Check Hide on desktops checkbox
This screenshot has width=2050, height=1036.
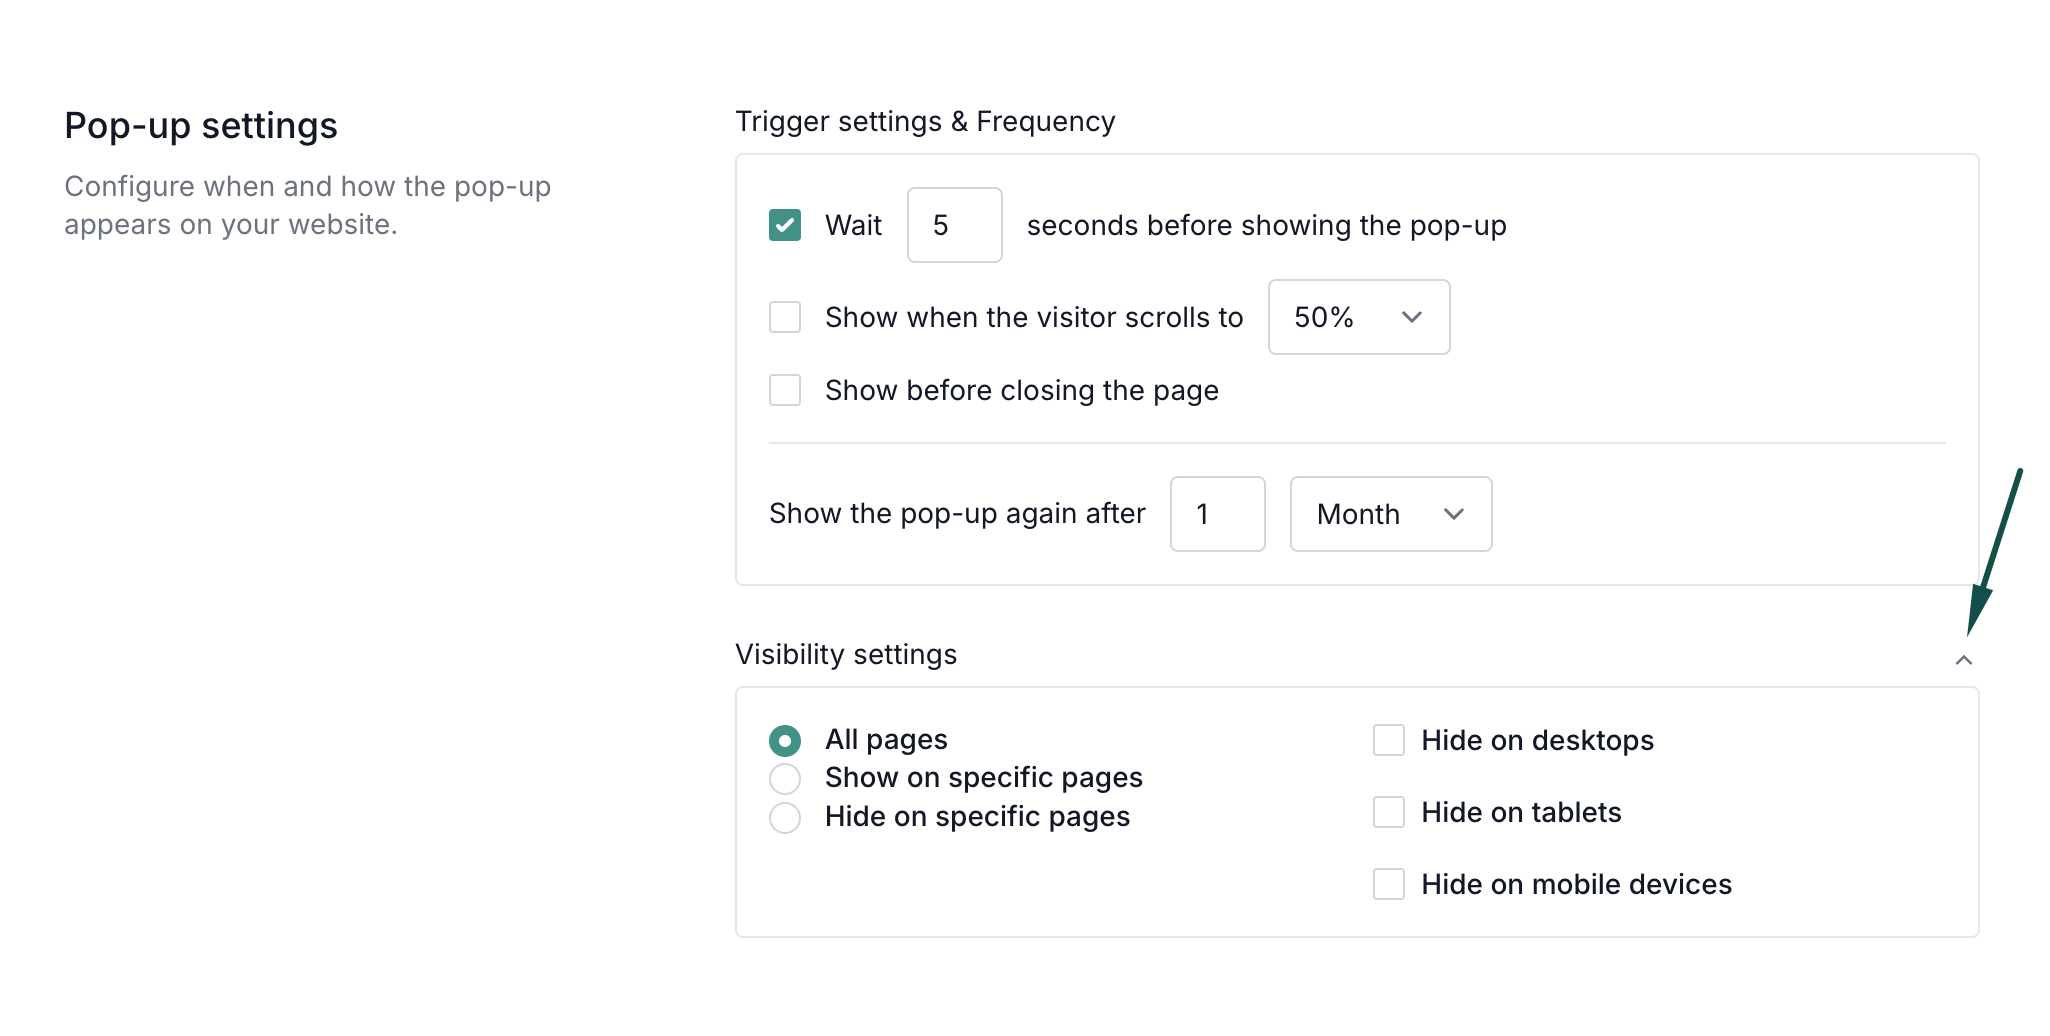(1389, 740)
